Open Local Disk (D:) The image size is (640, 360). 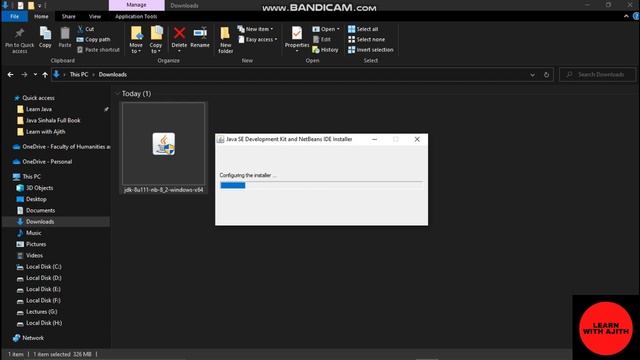pos(39,278)
